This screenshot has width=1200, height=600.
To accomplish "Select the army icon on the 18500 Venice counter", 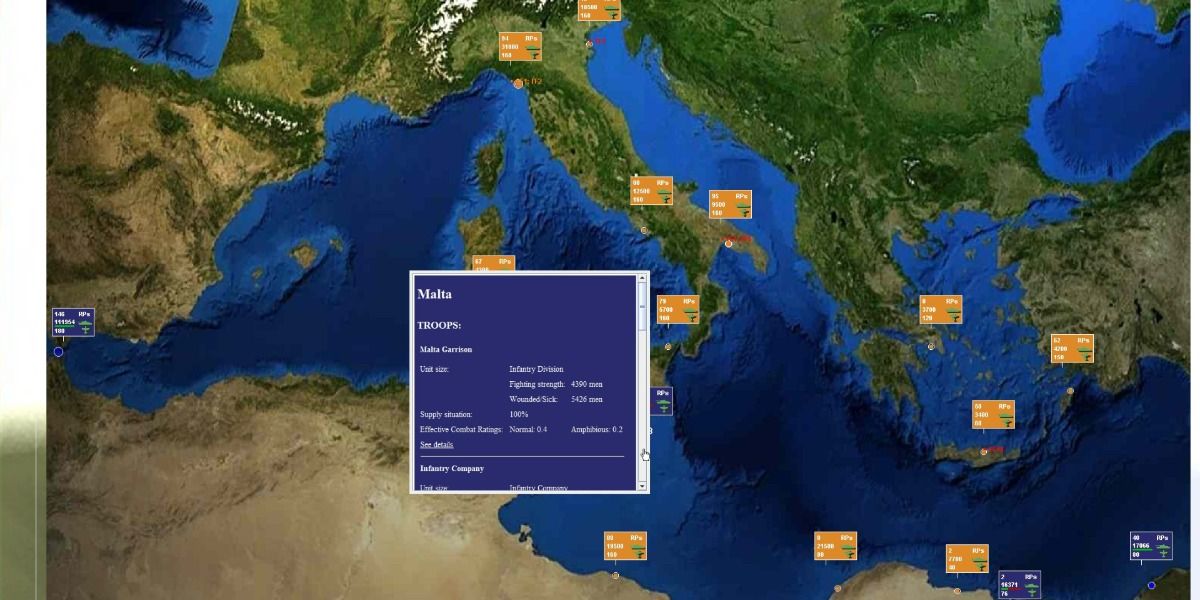I will (611, 8).
